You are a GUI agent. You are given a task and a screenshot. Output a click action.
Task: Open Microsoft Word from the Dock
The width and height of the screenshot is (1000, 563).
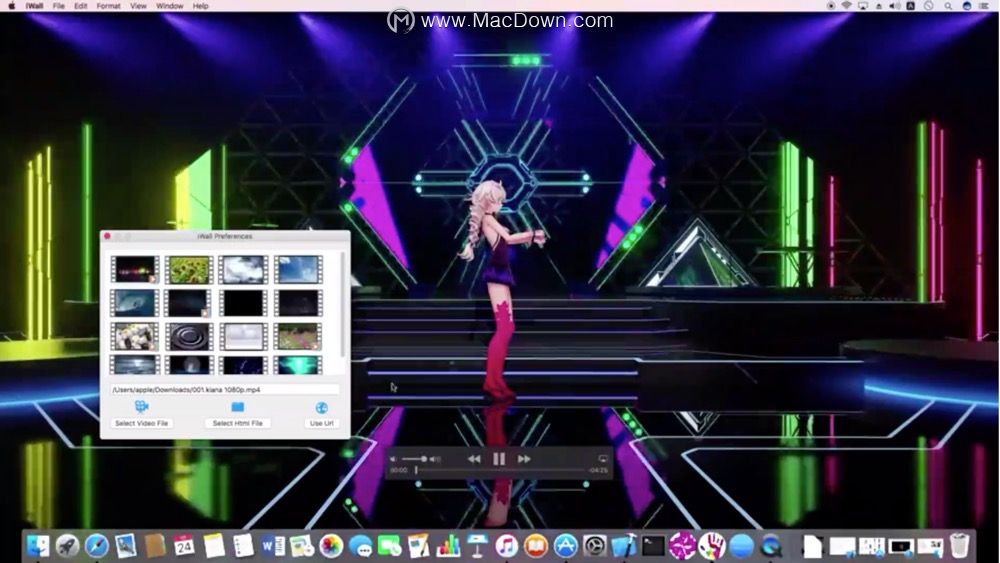[273, 546]
